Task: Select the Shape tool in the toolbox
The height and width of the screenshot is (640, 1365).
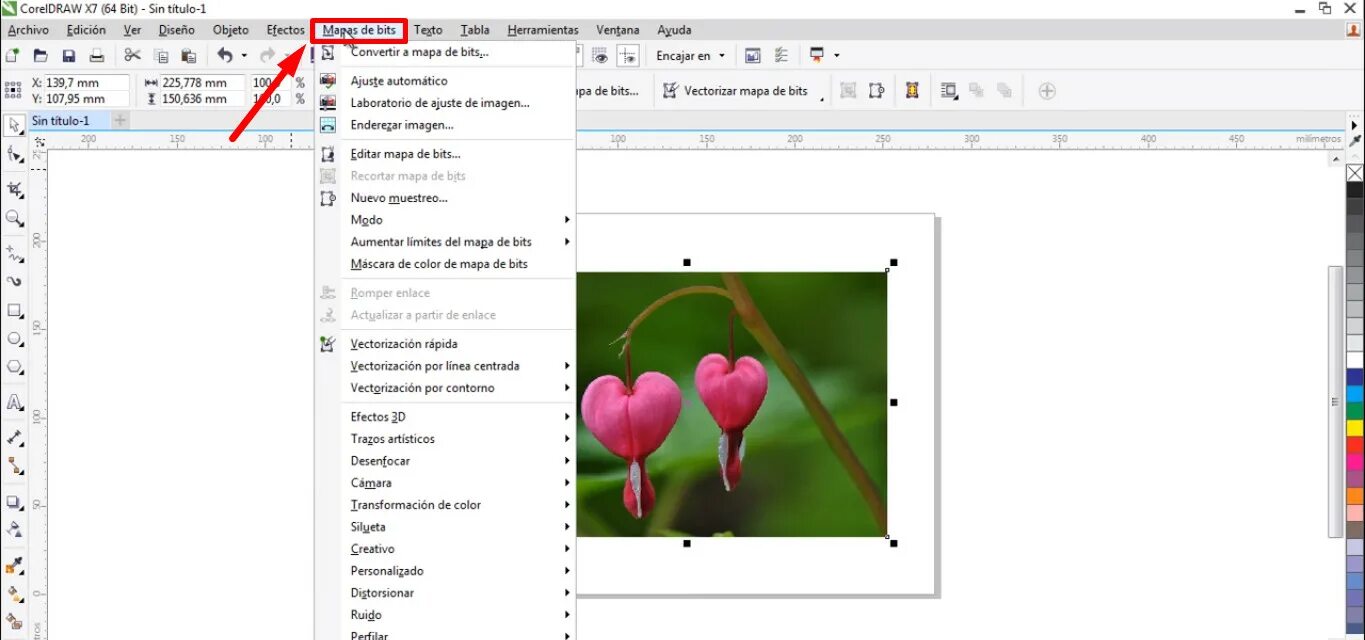Action: 15,154
